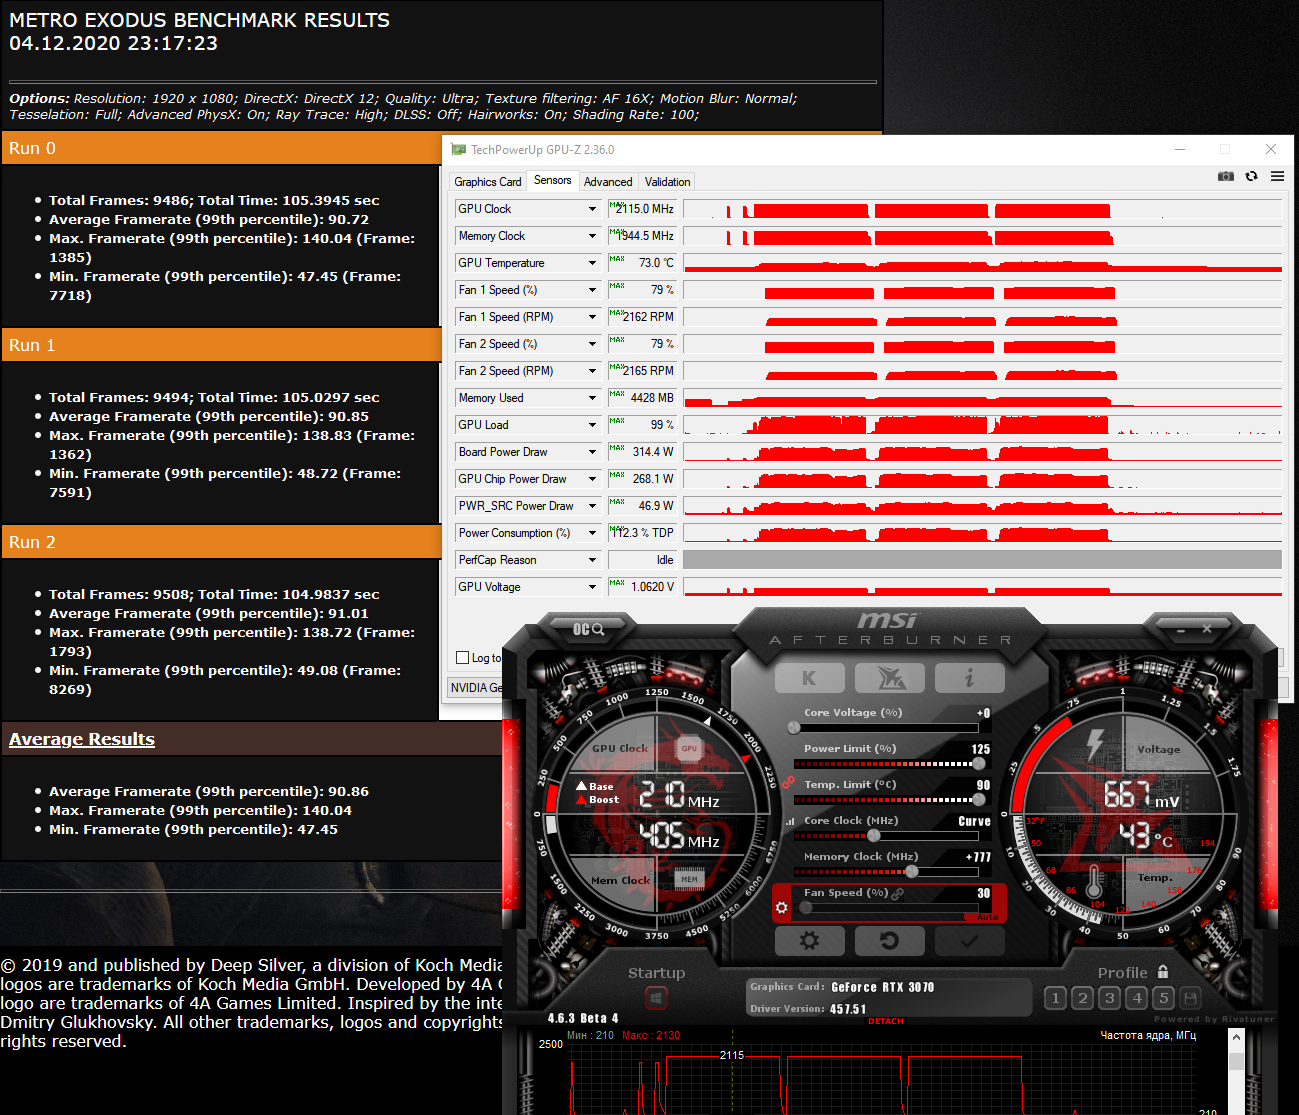Minimize the Afterburner window
Viewport: 1299px width, 1115px height.
click(1181, 630)
